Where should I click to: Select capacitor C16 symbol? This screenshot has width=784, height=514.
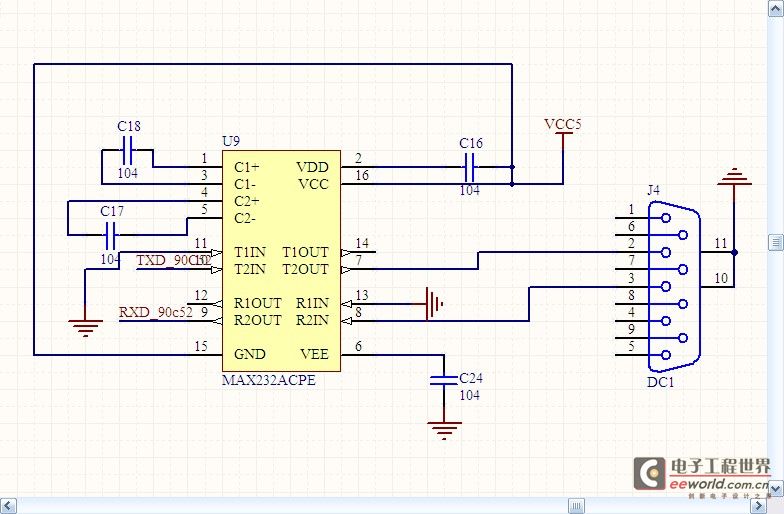pos(470,168)
